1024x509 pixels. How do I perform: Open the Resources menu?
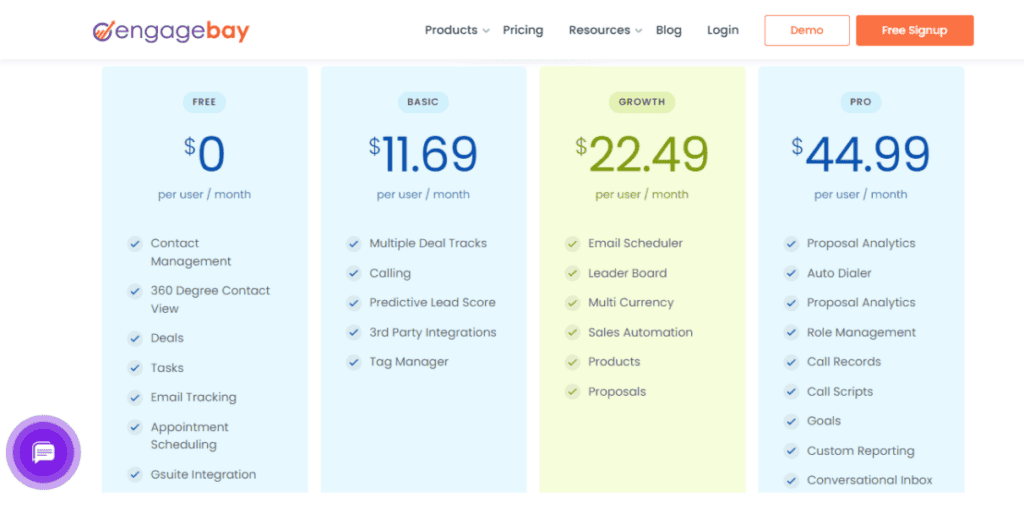click(x=600, y=30)
